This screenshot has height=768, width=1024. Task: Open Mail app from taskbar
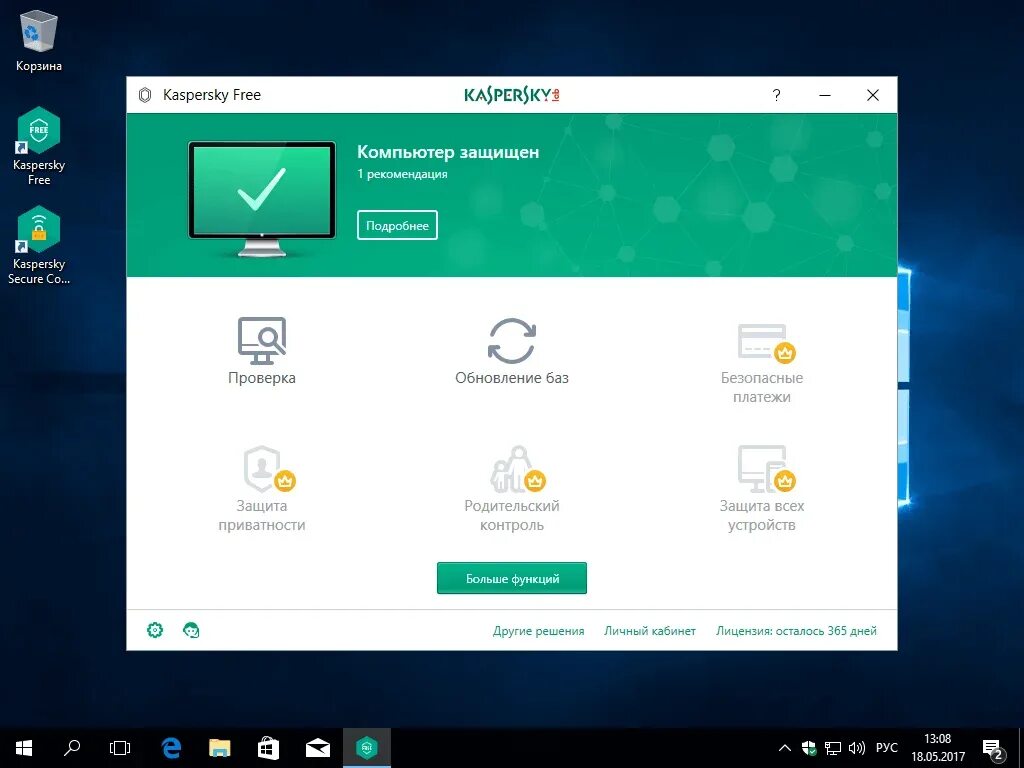click(317, 748)
